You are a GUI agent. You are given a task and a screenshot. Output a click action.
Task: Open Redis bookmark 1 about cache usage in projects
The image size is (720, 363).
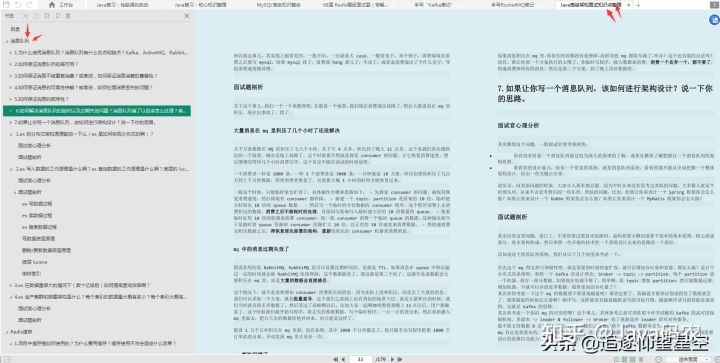(95, 343)
